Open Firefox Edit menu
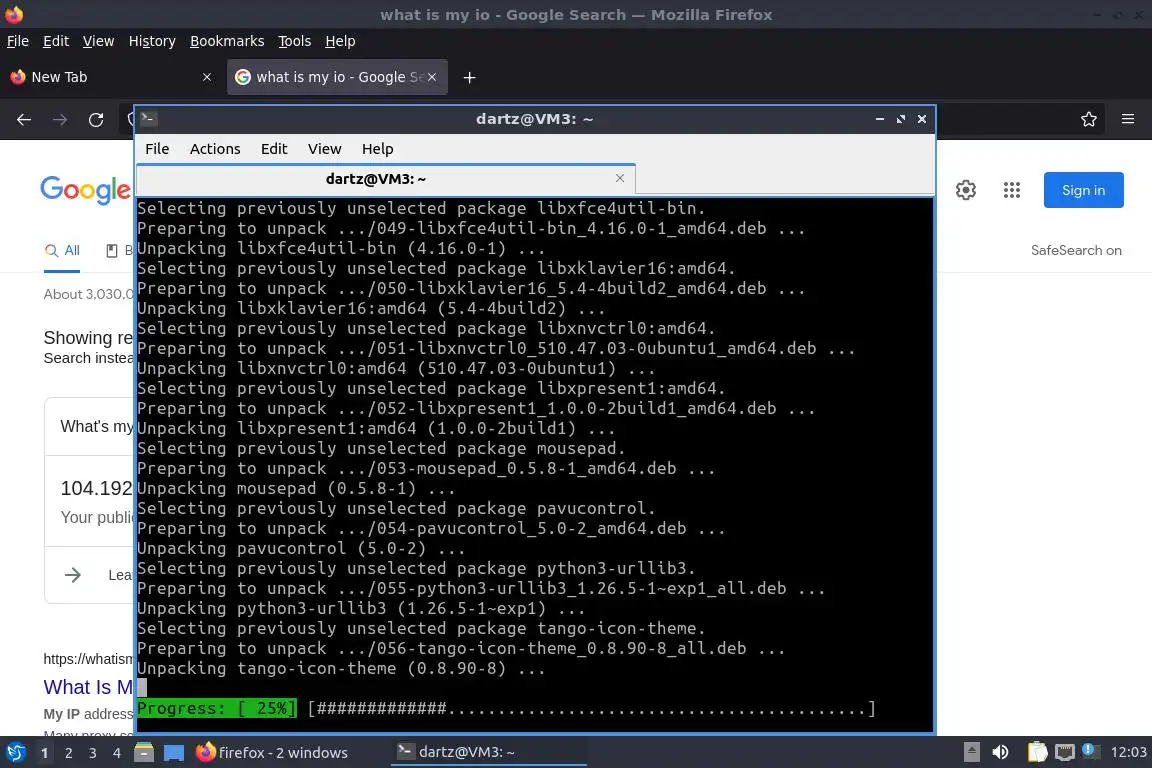 coord(56,41)
